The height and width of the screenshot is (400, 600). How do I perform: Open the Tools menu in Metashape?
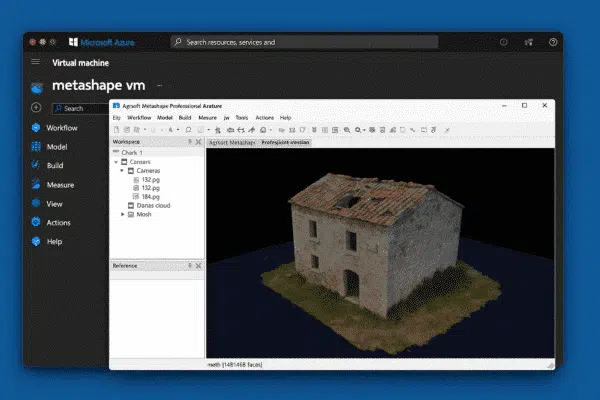click(241, 118)
